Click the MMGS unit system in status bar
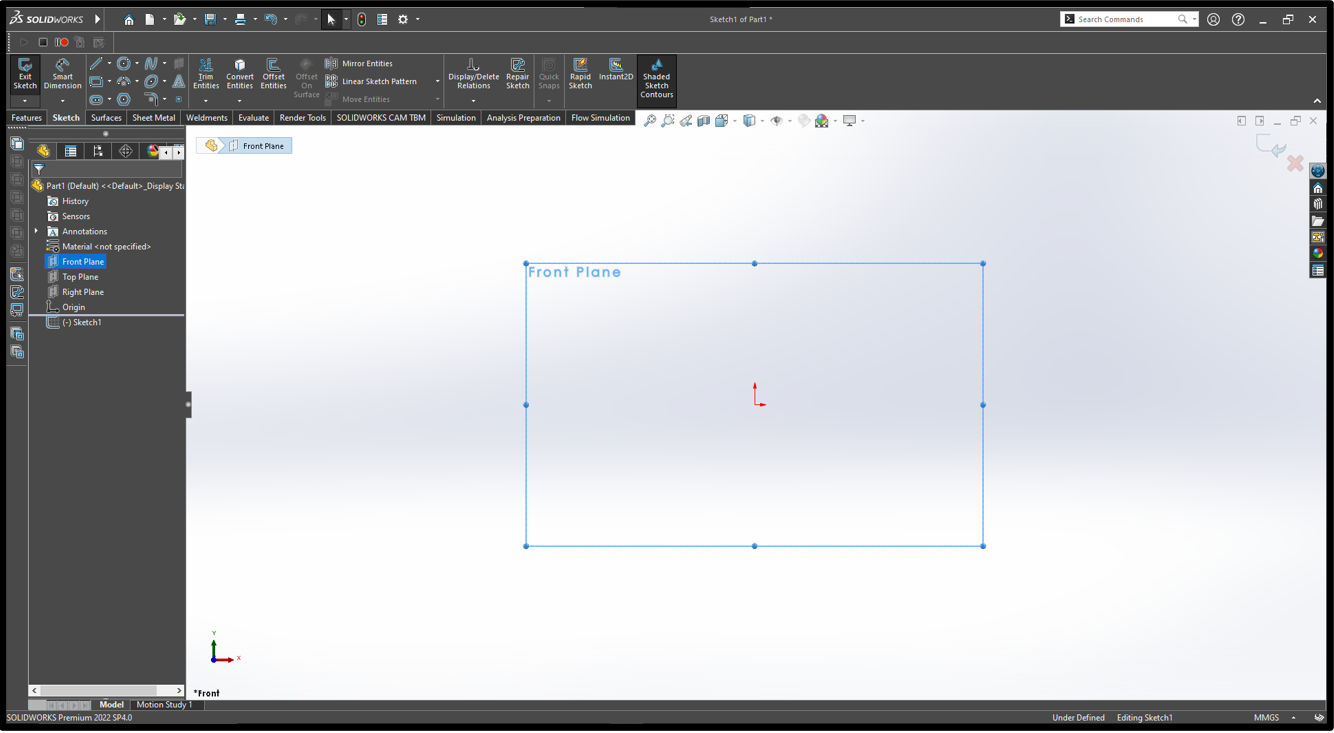This screenshot has width=1334, height=733. (x=1266, y=718)
